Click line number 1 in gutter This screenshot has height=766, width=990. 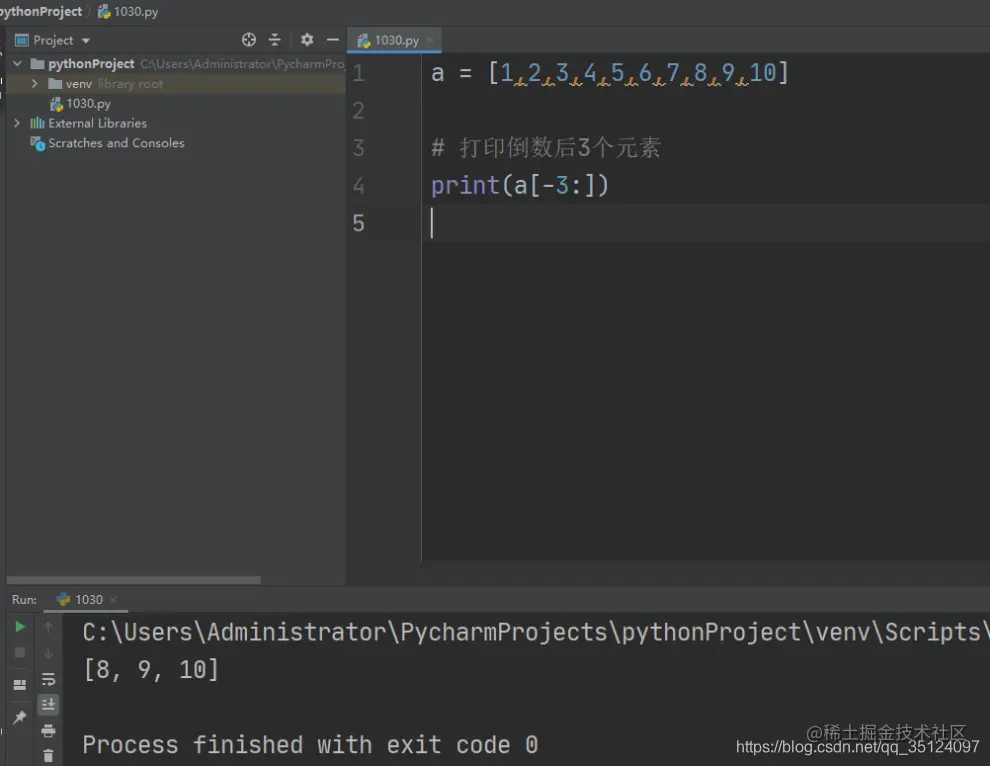coord(359,73)
